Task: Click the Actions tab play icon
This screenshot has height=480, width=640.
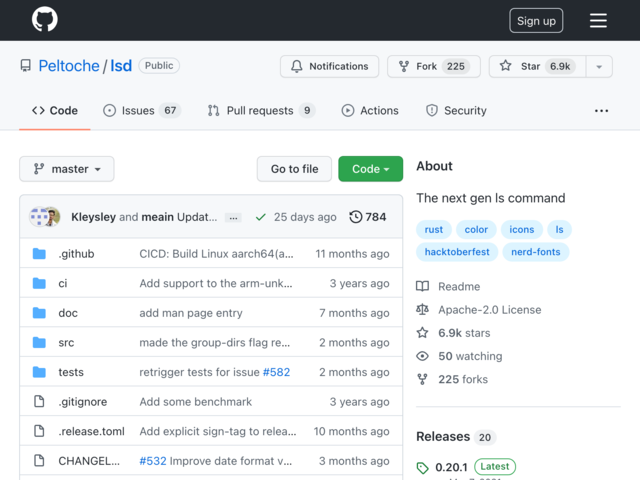Action: point(348,111)
